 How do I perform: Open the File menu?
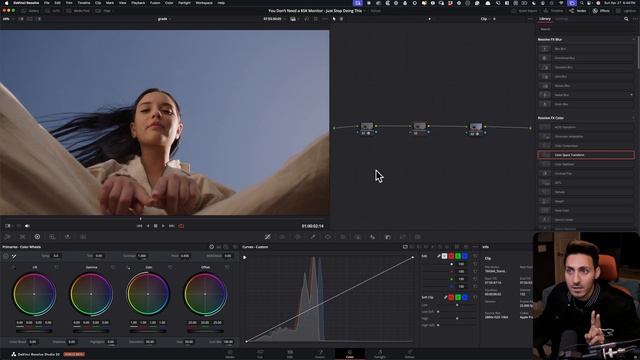point(47,3)
